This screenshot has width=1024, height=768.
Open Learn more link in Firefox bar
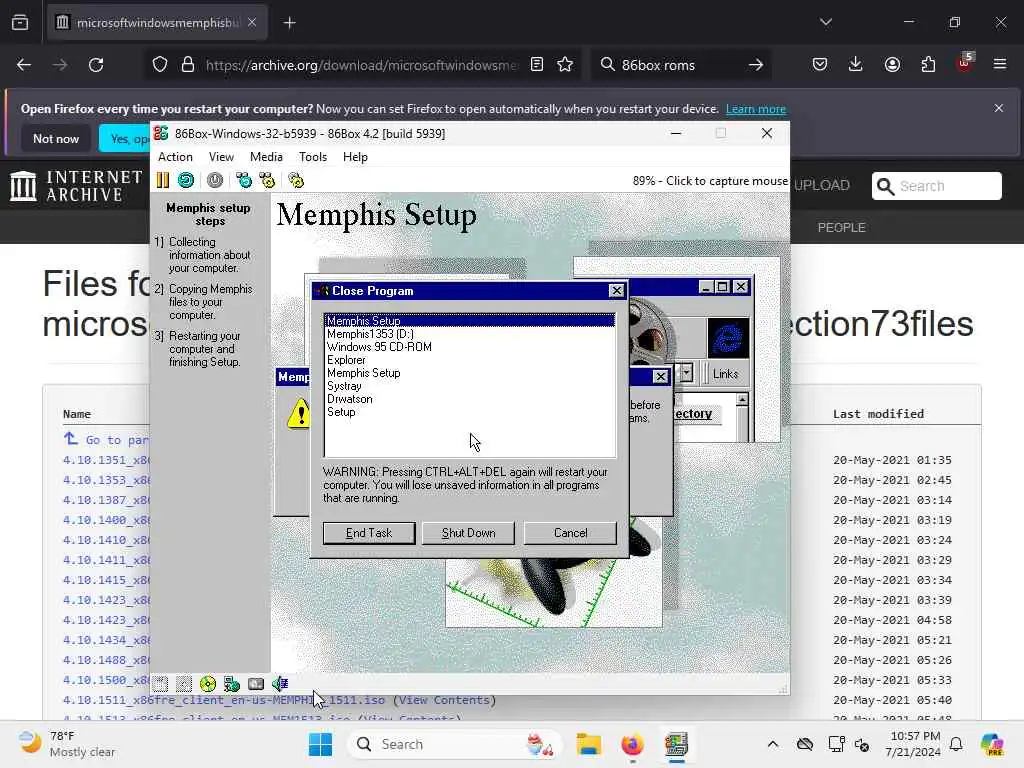[756, 109]
